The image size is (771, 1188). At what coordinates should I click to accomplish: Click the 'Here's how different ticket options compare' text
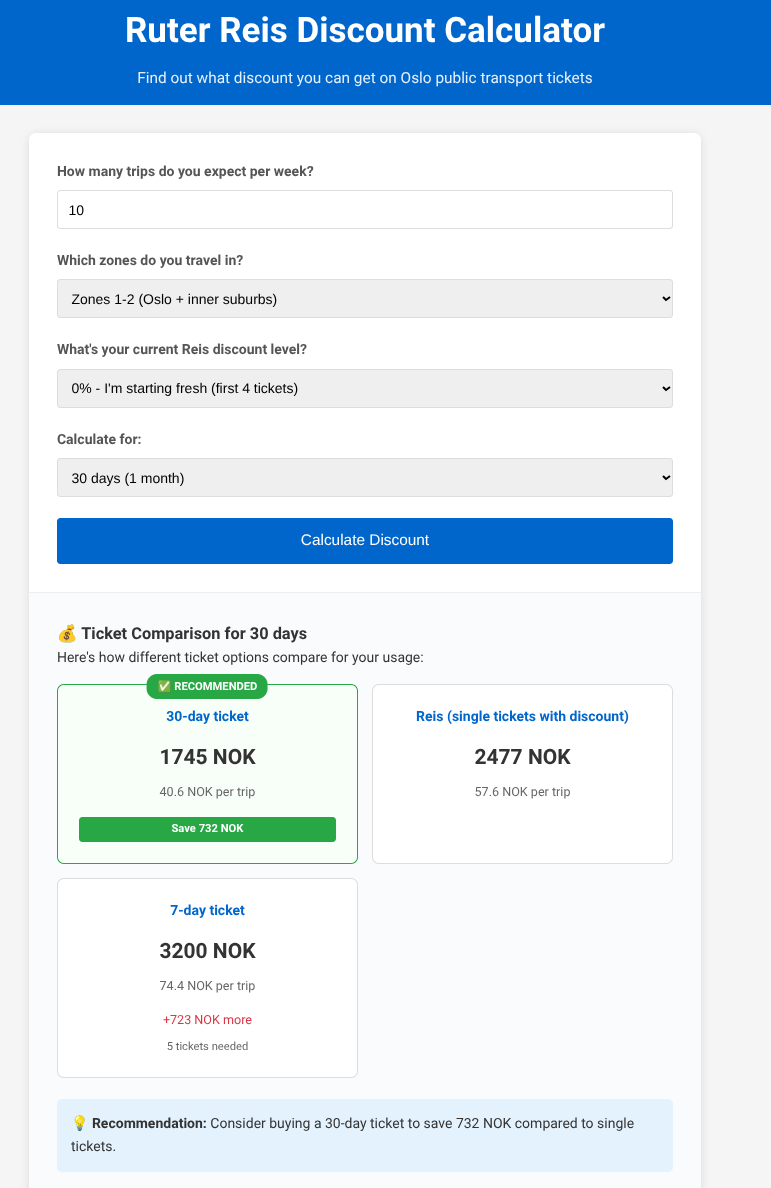[x=240, y=657]
